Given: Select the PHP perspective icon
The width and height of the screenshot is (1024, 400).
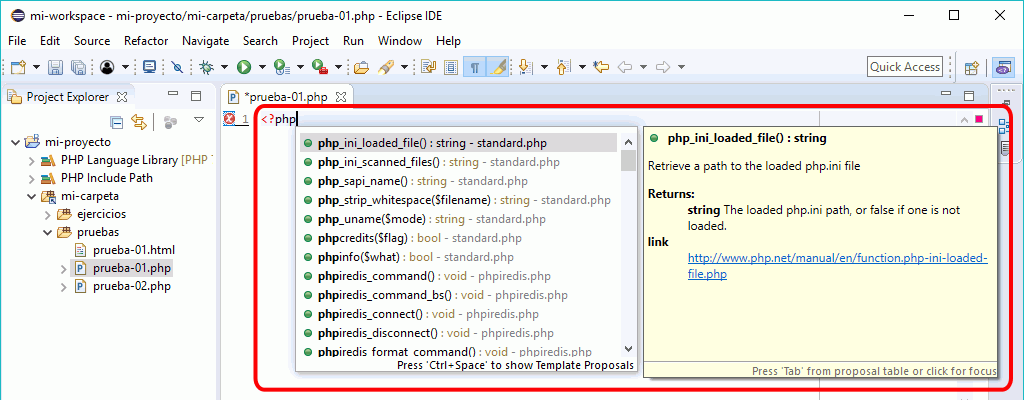Looking at the screenshot, I should click(x=1002, y=67).
